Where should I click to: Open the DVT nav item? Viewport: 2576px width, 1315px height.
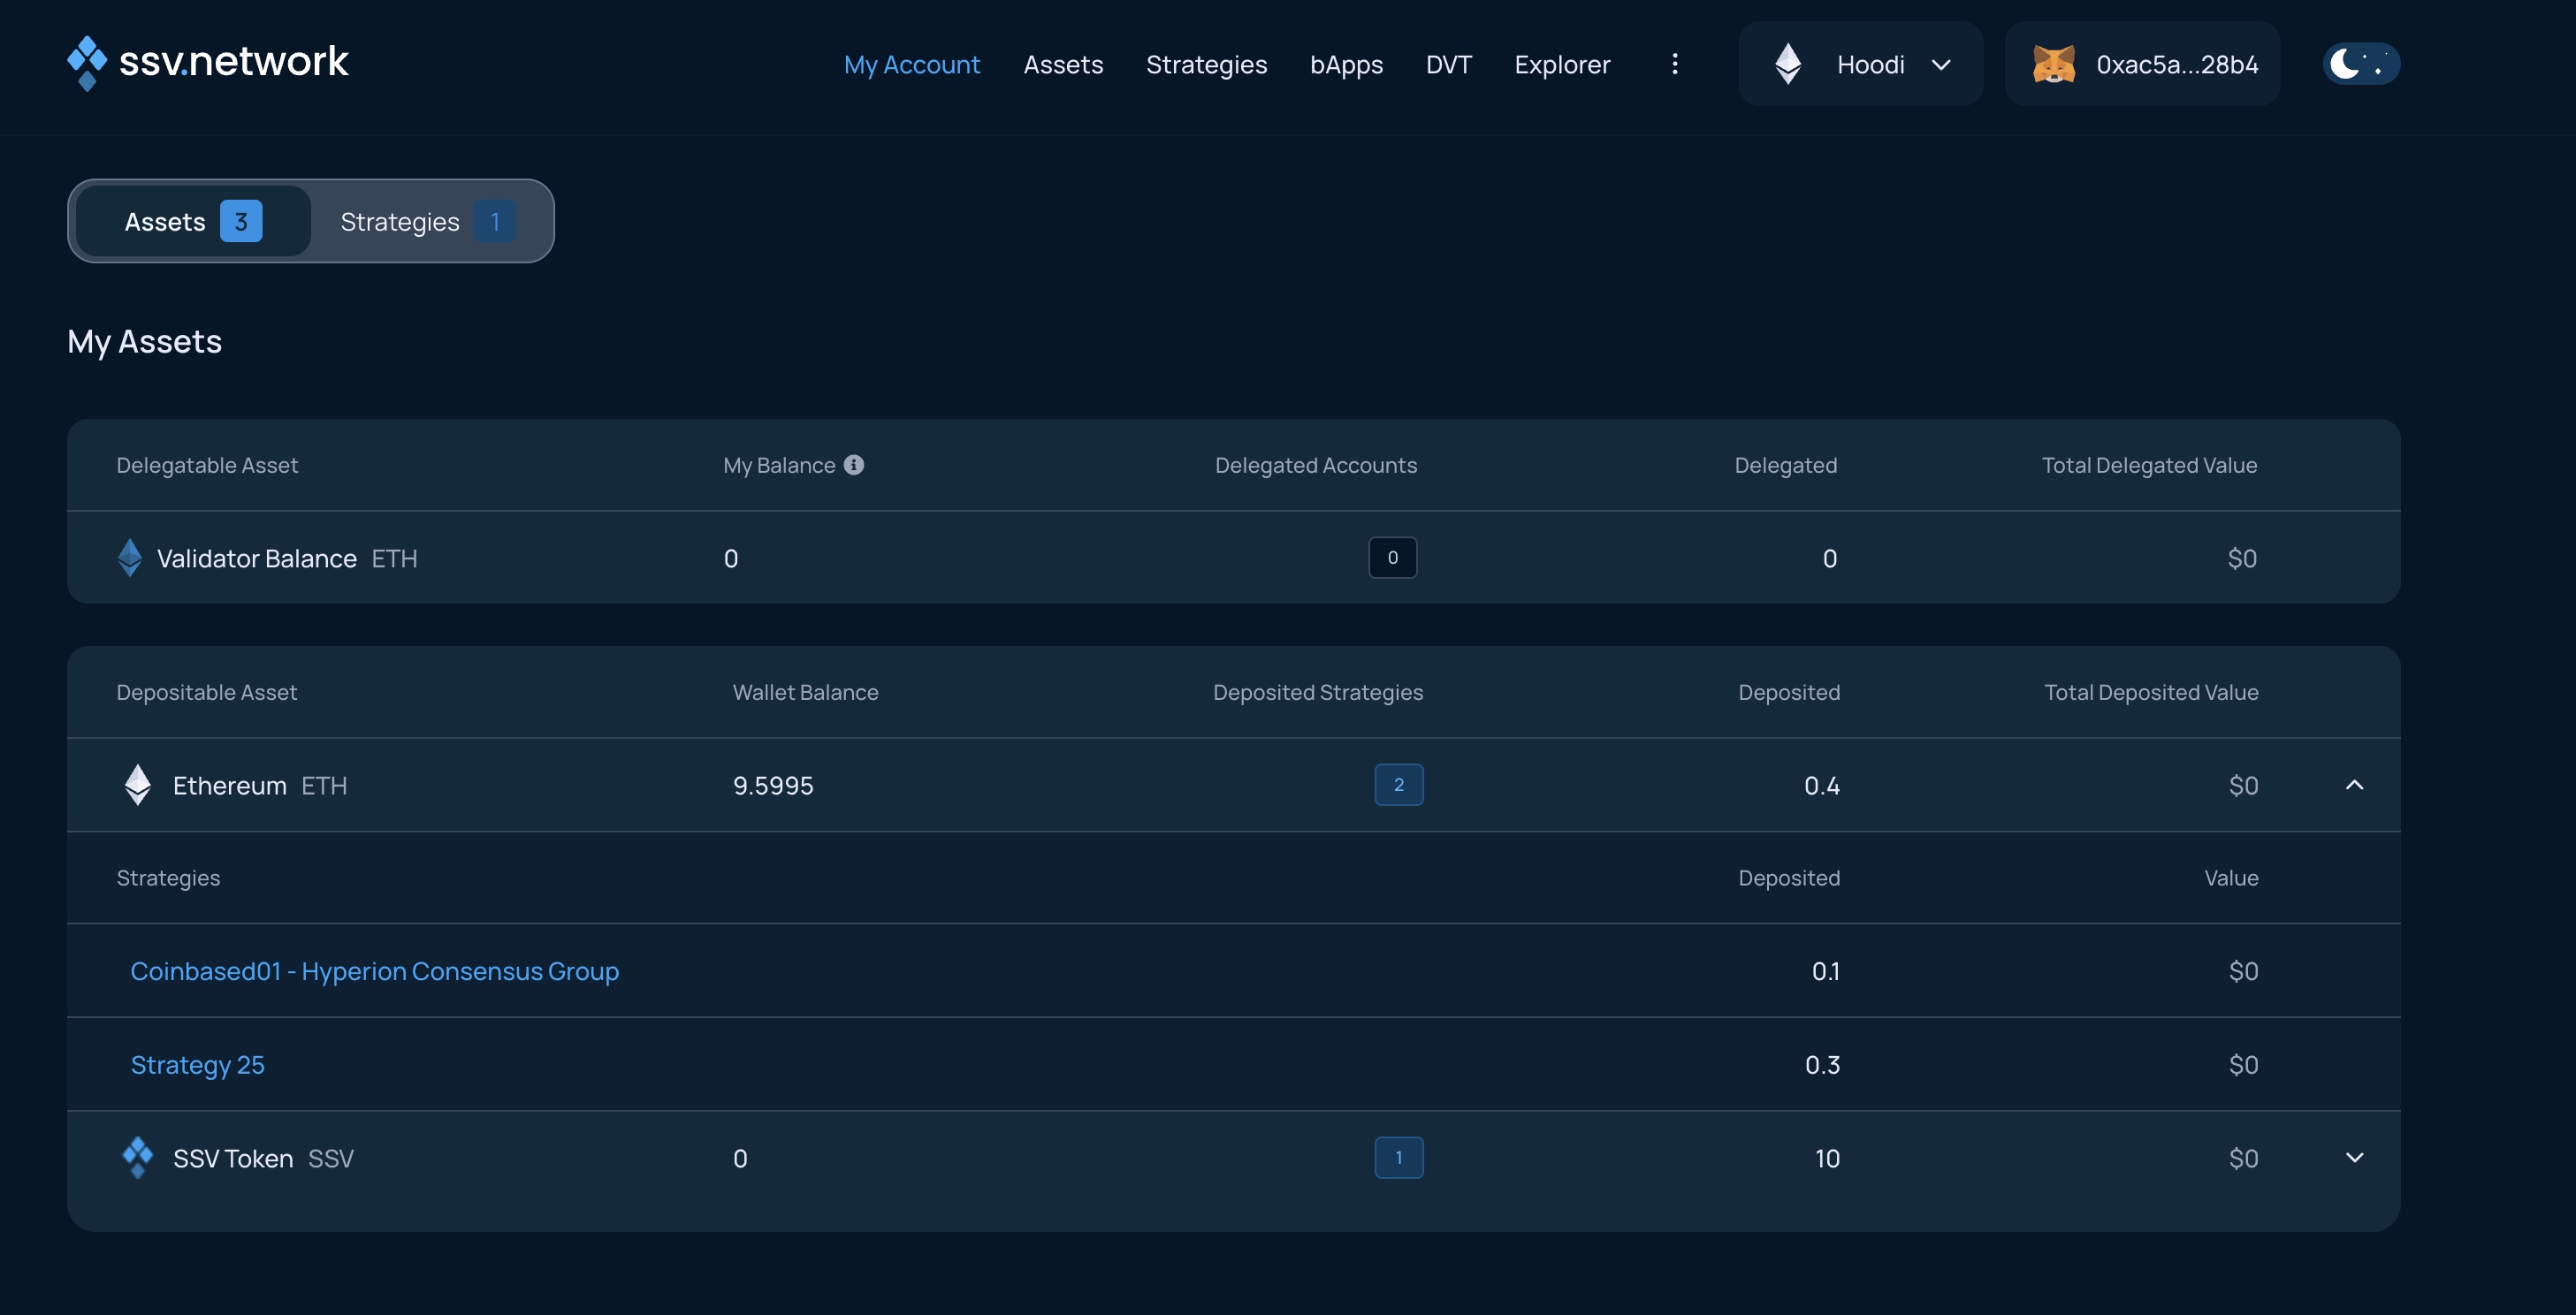coord(1449,64)
